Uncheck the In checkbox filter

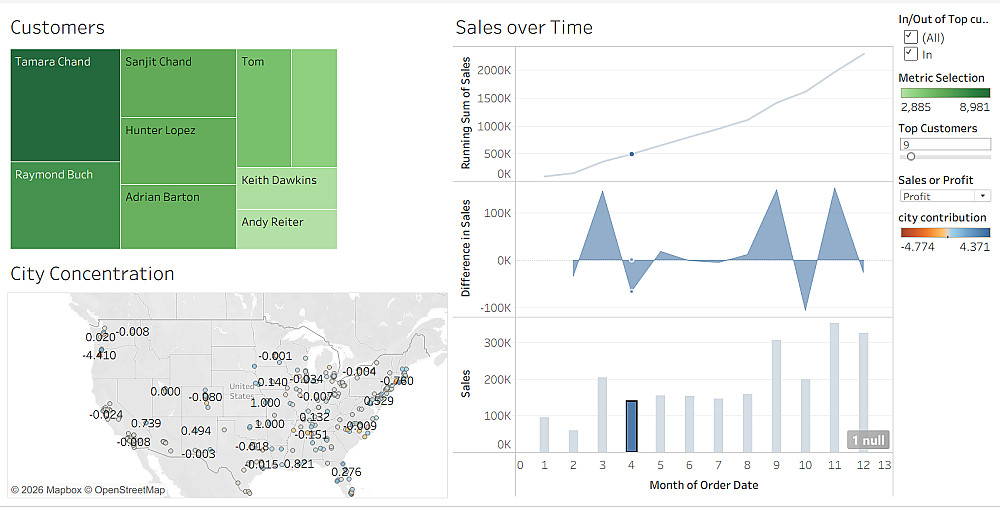(x=910, y=54)
